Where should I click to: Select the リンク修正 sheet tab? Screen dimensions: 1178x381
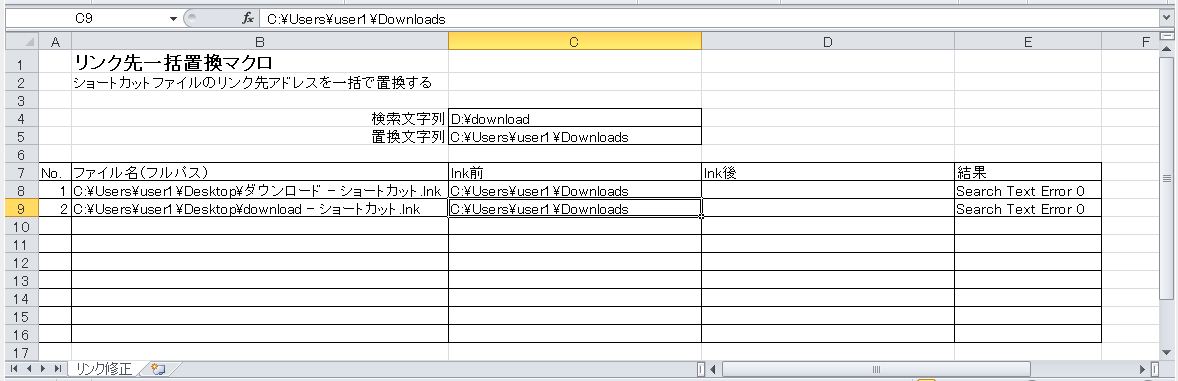coord(104,369)
